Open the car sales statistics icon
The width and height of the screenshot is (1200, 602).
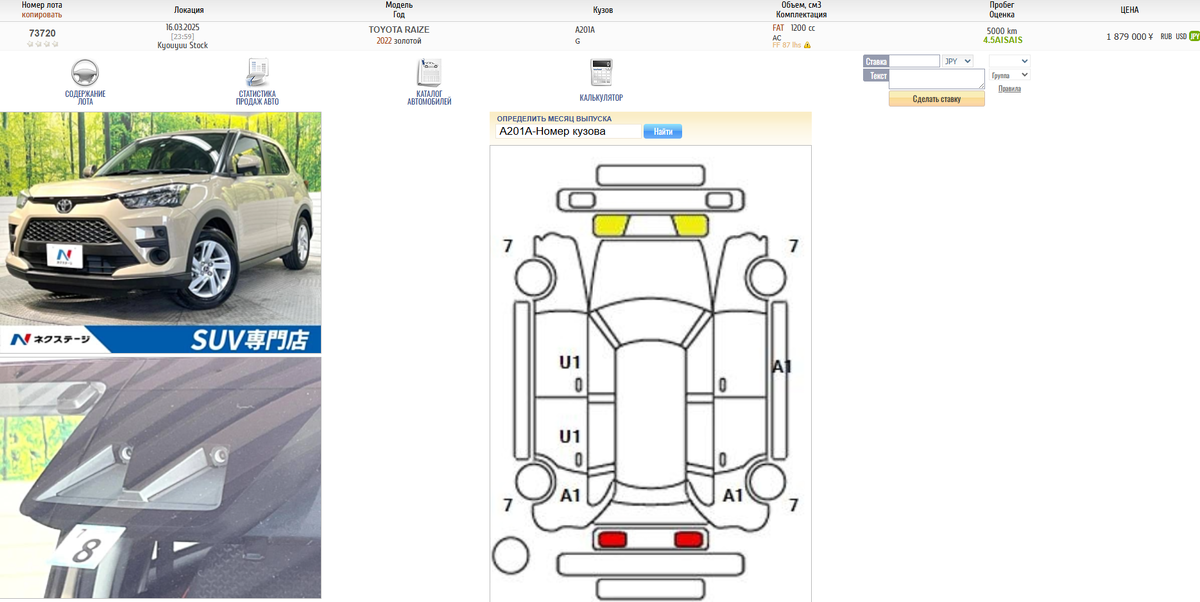(x=258, y=73)
